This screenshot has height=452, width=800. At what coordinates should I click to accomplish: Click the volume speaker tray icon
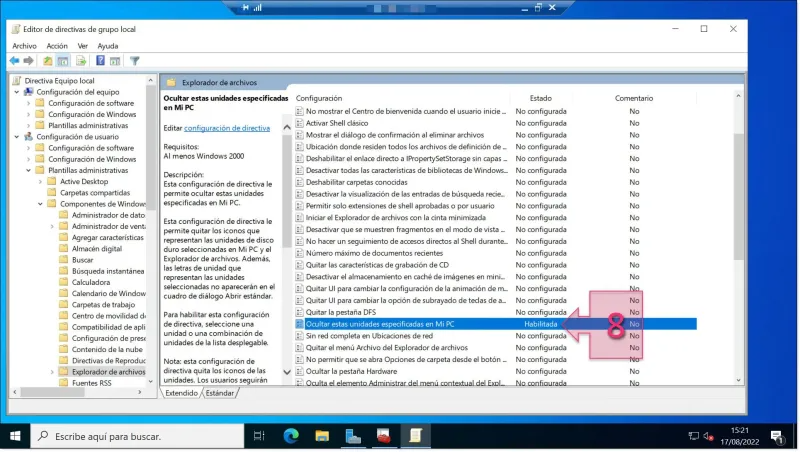[708, 436]
